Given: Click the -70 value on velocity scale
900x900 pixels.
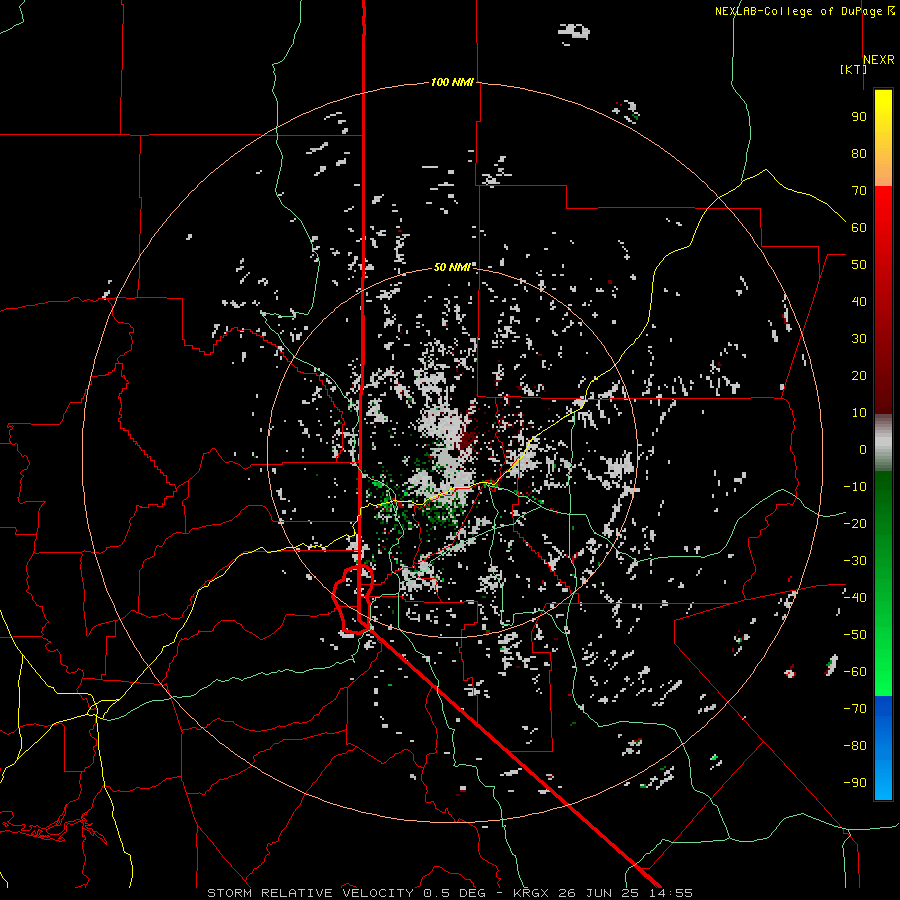Looking at the screenshot, I should [x=855, y=708].
